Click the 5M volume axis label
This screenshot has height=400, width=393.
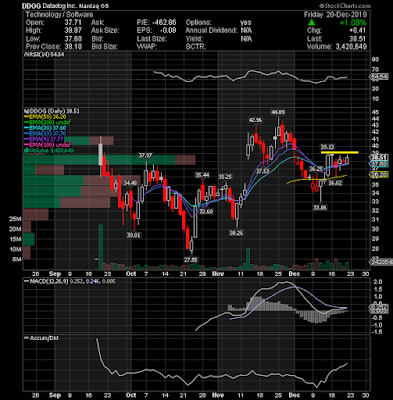(17, 259)
